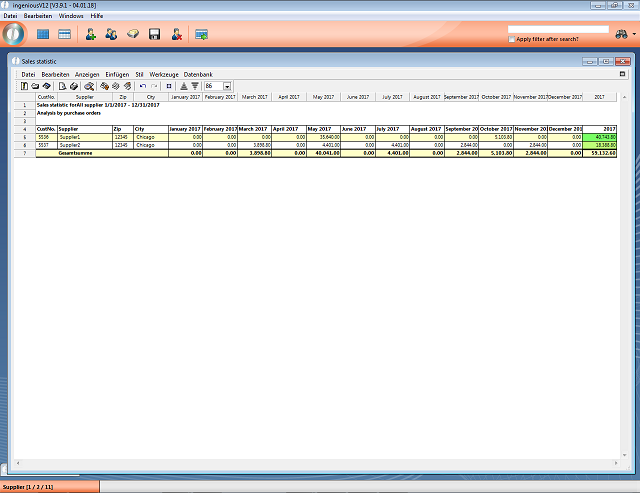Switch to the table list view icon

pyautogui.click(x=64, y=34)
